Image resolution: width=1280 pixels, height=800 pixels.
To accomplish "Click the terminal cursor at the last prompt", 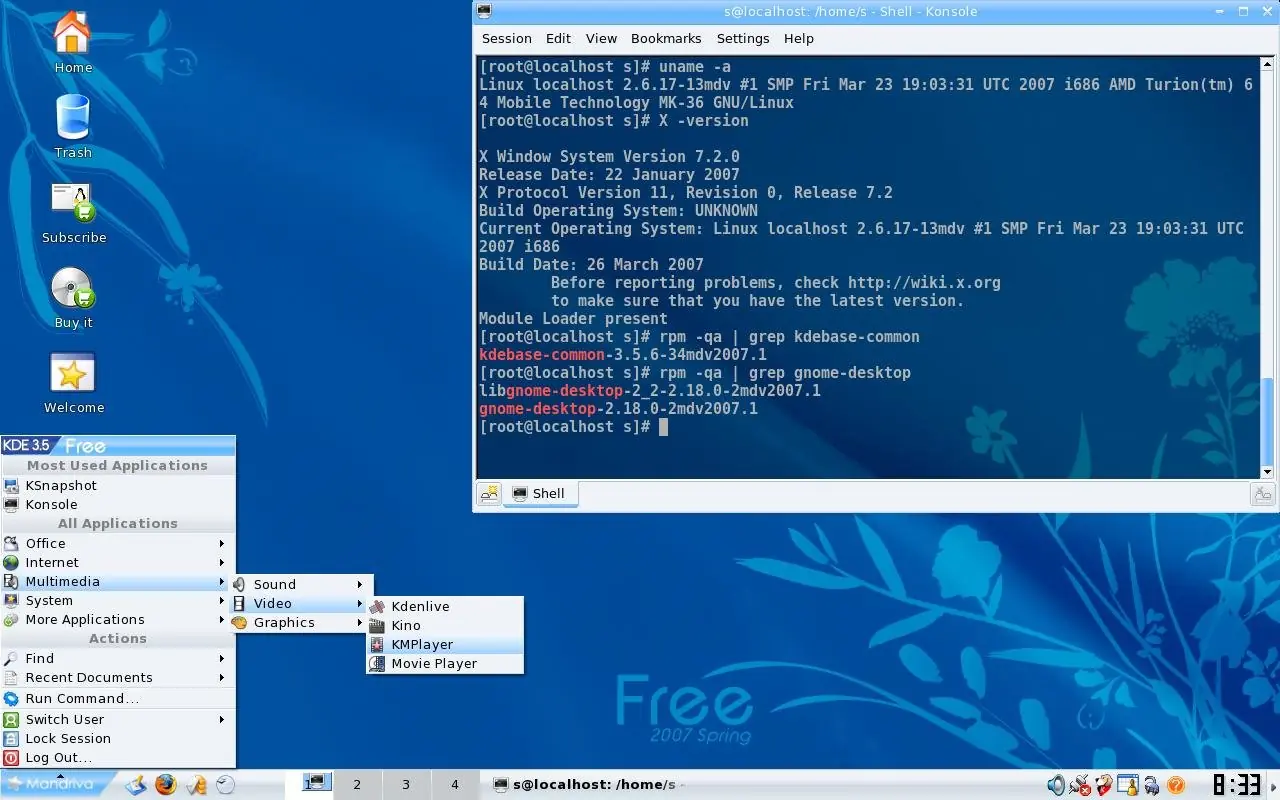I will tap(662, 427).
